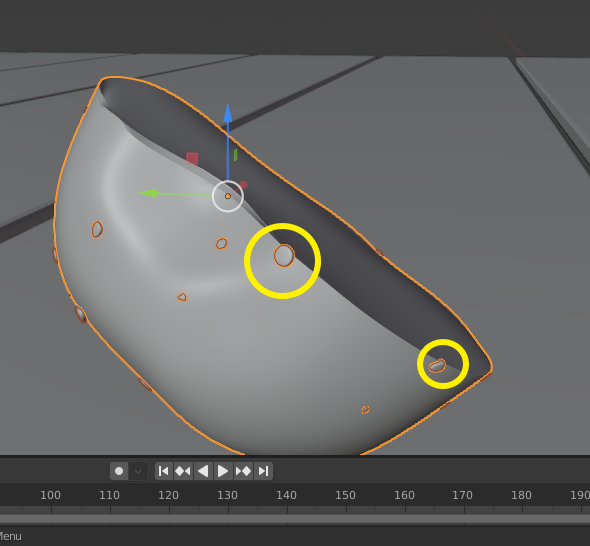Play the animation in reverse
This screenshot has height=546, width=590.
tap(203, 471)
